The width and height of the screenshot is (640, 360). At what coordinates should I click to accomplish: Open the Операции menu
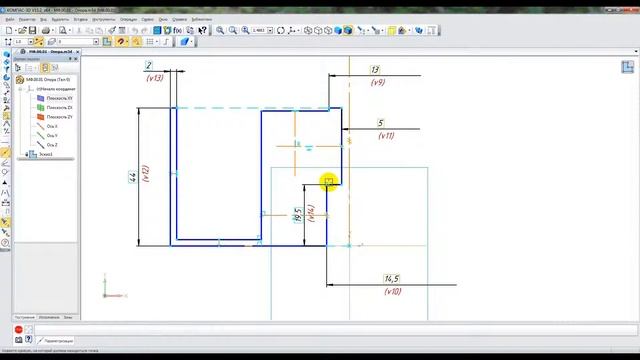click(x=128, y=19)
